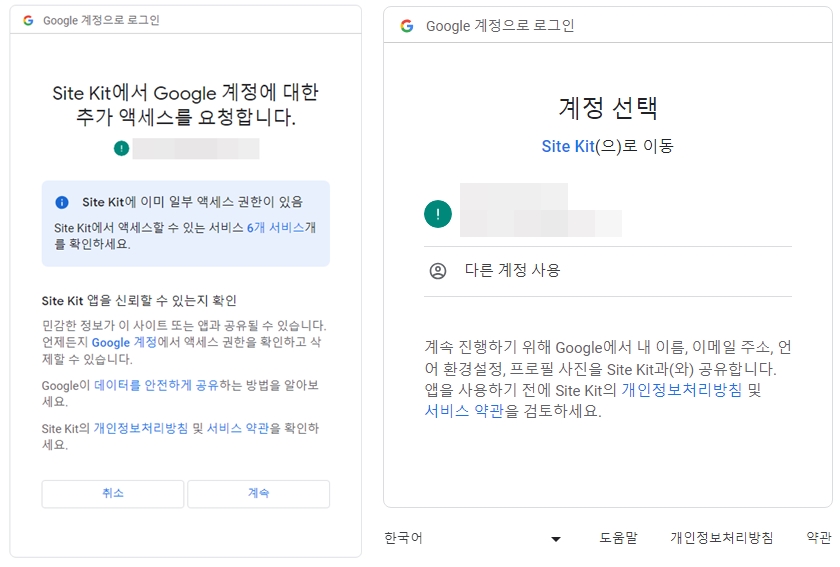Click the green account avatar in left dialog
The height and width of the screenshot is (567, 840).
pos(122,148)
